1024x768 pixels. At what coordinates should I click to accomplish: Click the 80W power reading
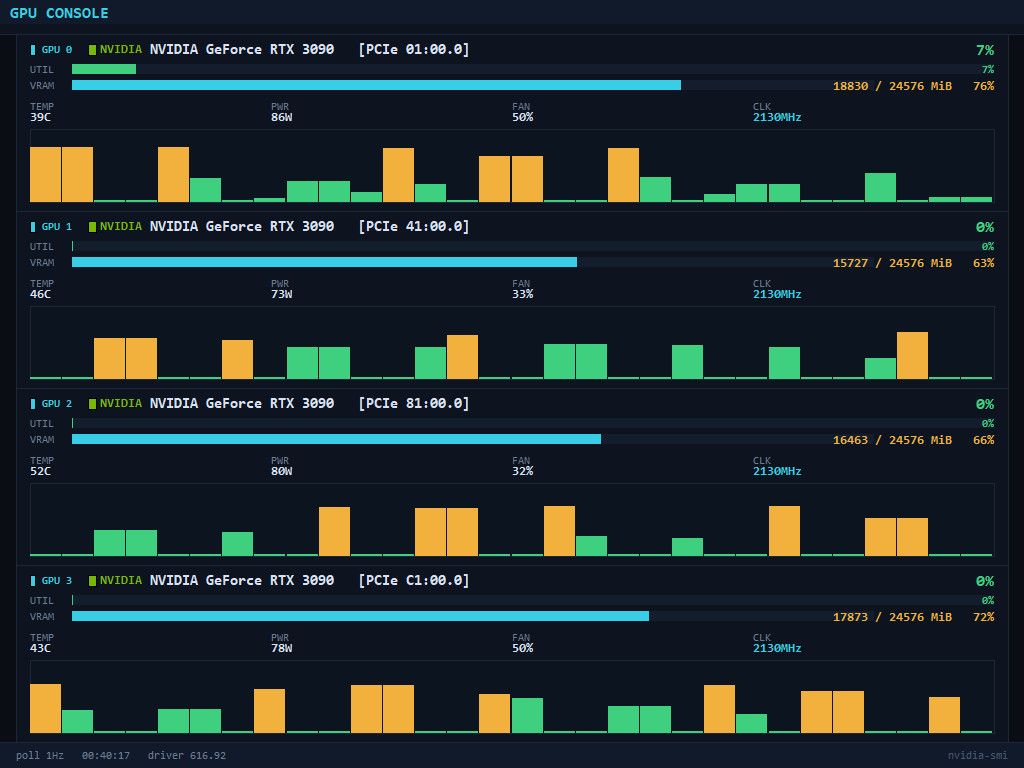(281, 472)
